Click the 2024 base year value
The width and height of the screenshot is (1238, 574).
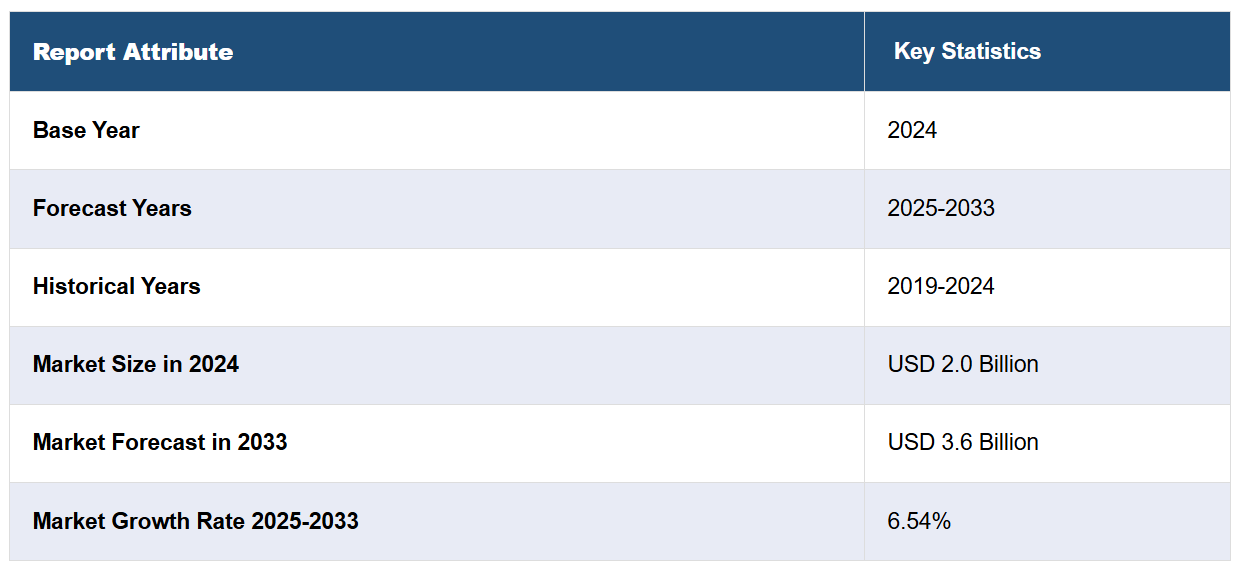tap(912, 130)
